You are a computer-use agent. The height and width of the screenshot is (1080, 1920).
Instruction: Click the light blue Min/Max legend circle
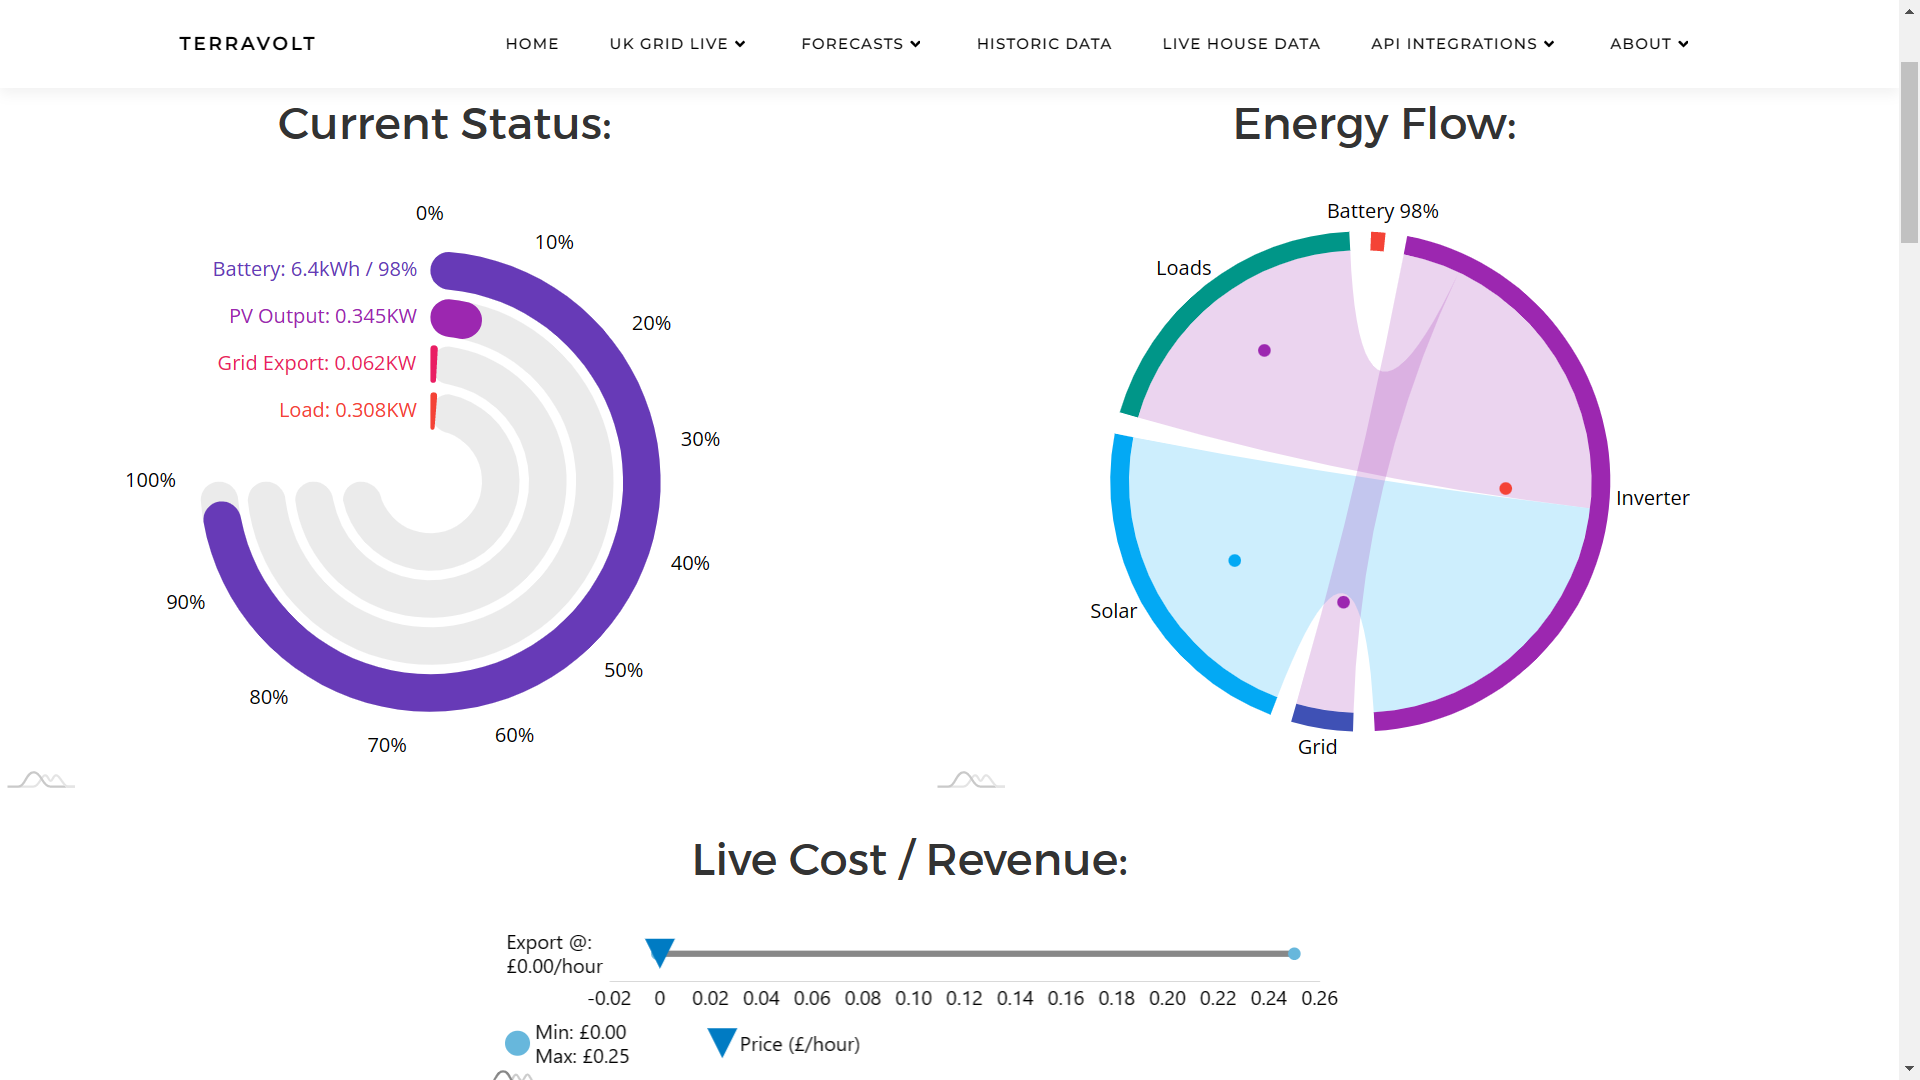[517, 1044]
